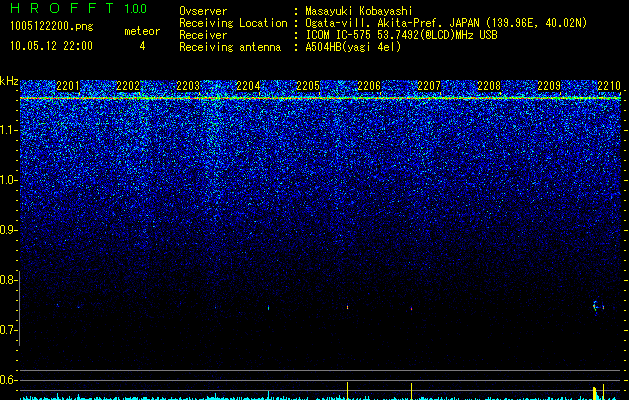Image resolution: width=629 pixels, height=400 pixels.
Task: Select the filename 1005122200.png
Action: click(x=51, y=27)
